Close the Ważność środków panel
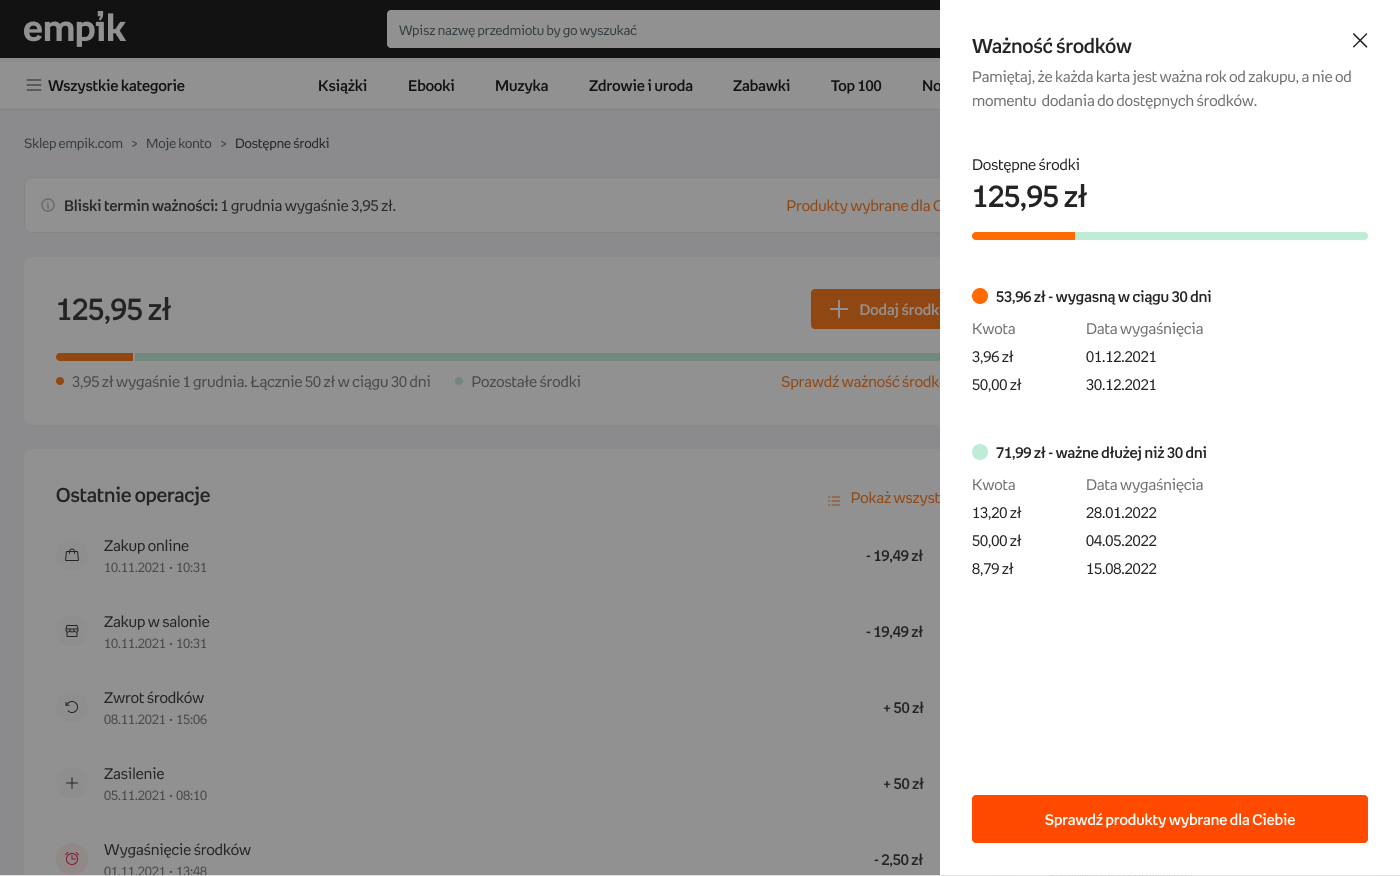 [1359, 41]
